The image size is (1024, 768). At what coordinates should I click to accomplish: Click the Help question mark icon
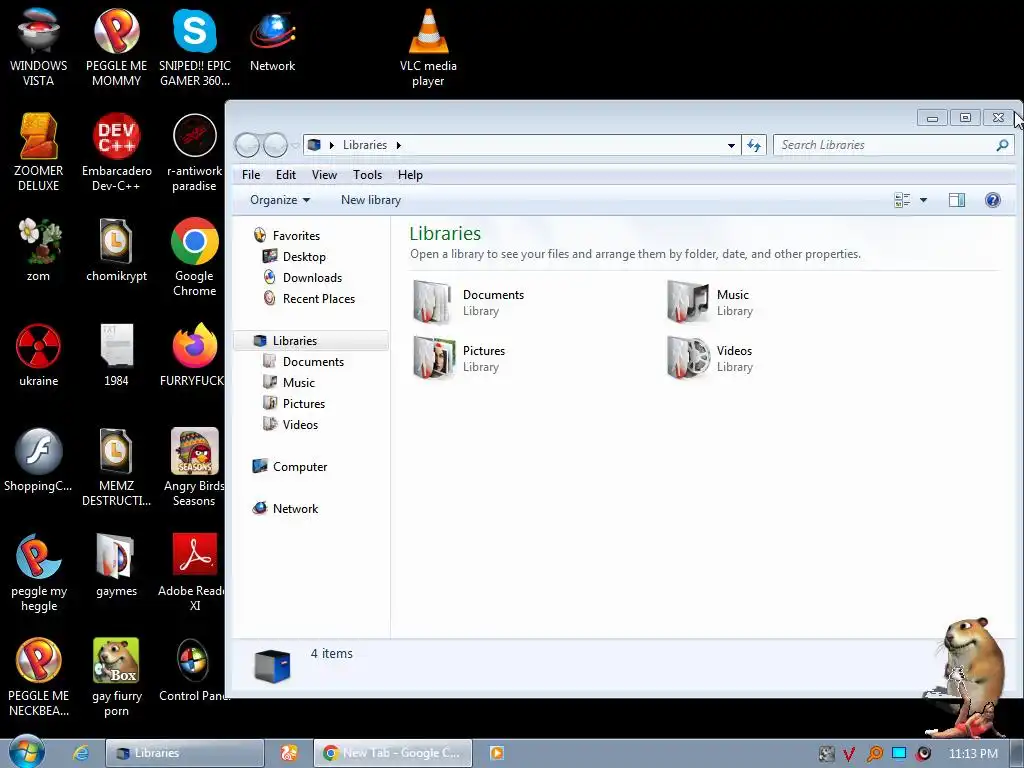tap(992, 200)
